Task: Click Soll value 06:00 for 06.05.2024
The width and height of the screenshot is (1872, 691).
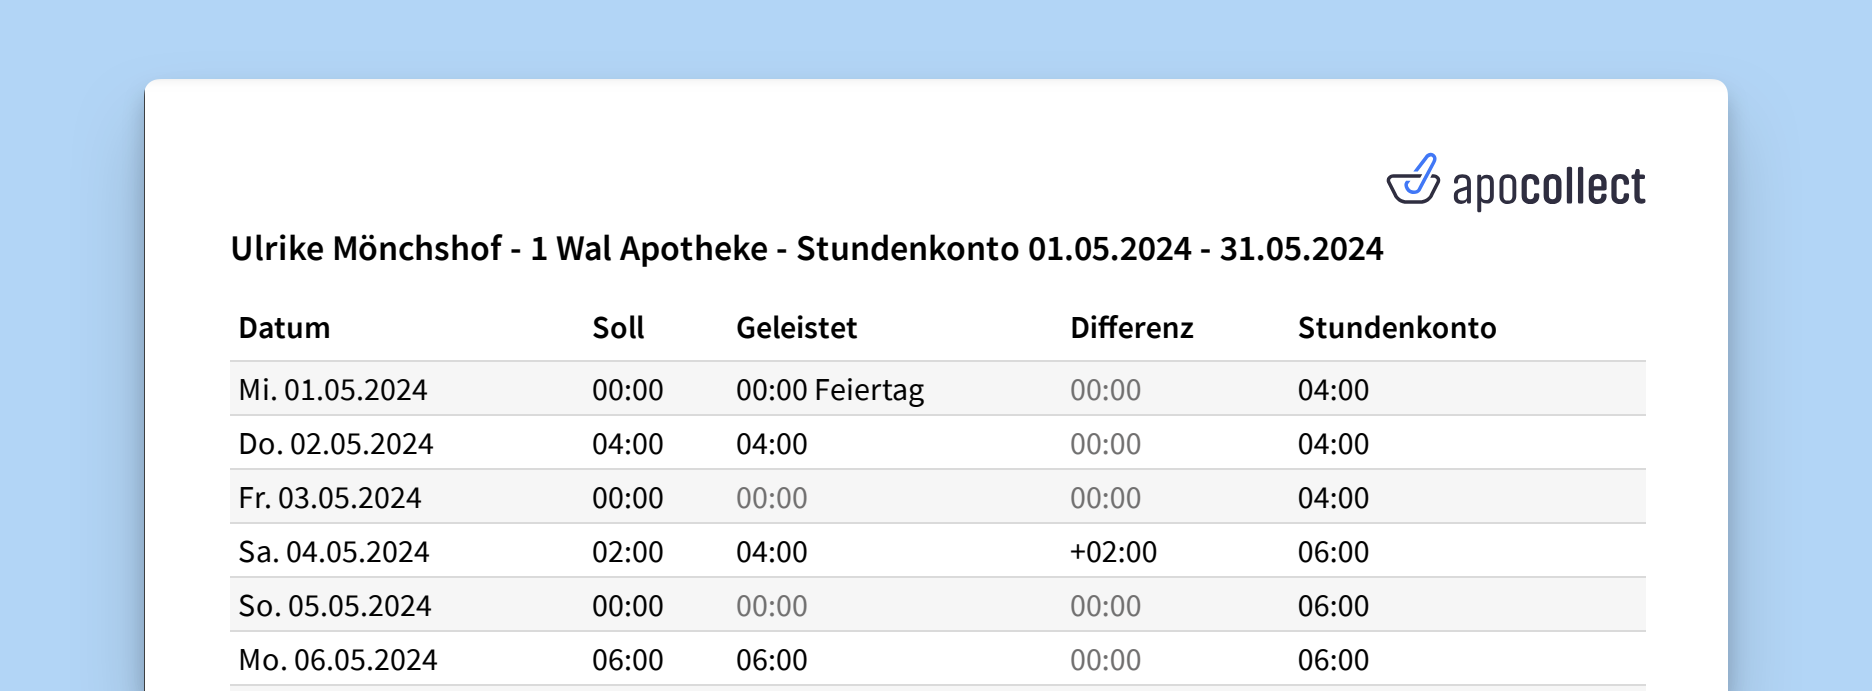Action: [x=627, y=660]
